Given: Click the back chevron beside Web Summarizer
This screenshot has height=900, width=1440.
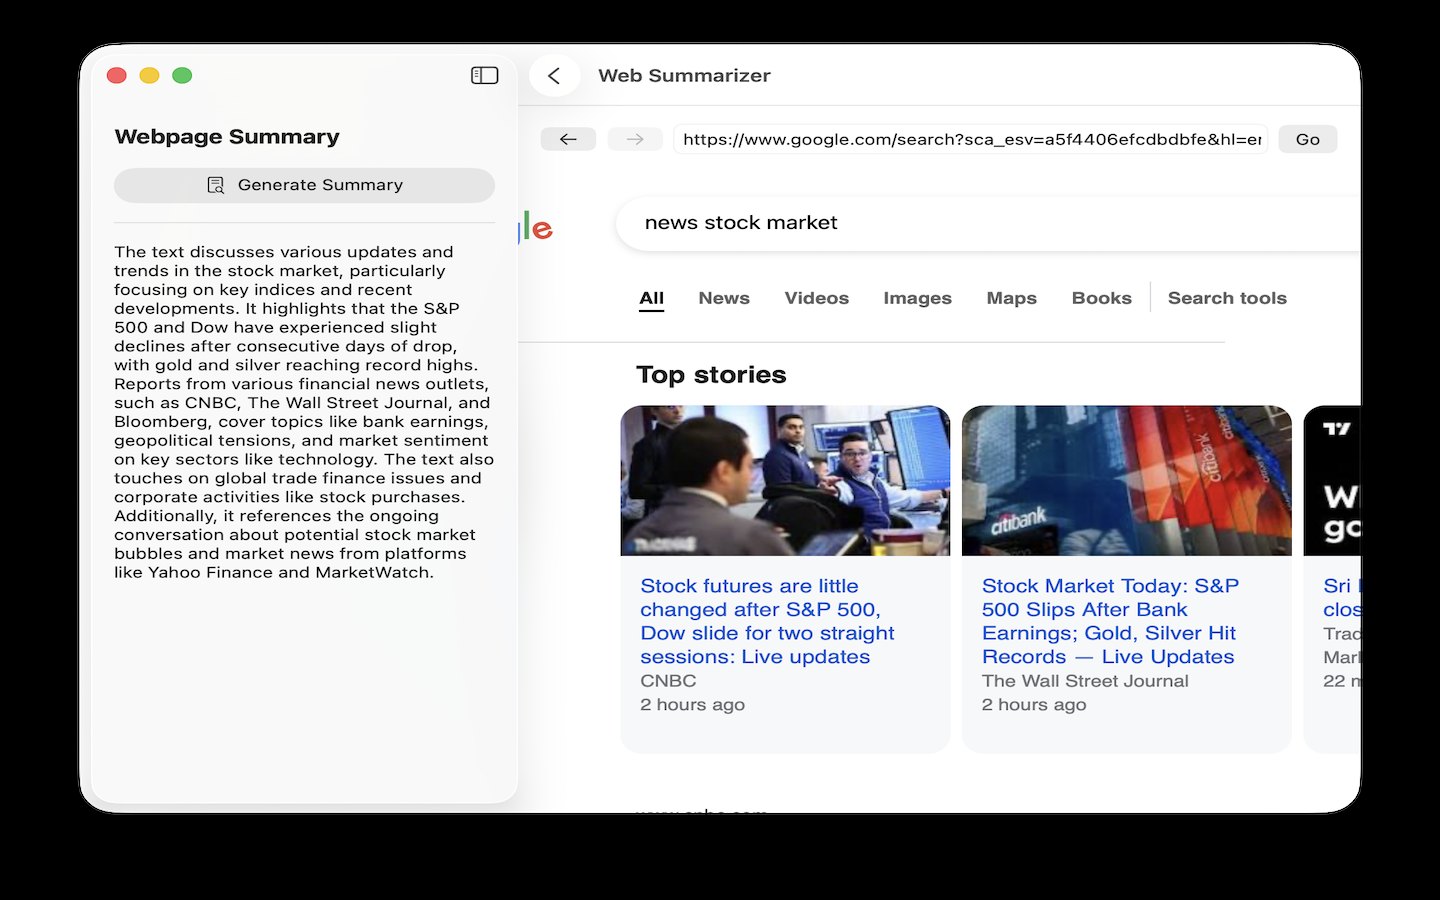Looking at the screenshot, I should [554, 76].
